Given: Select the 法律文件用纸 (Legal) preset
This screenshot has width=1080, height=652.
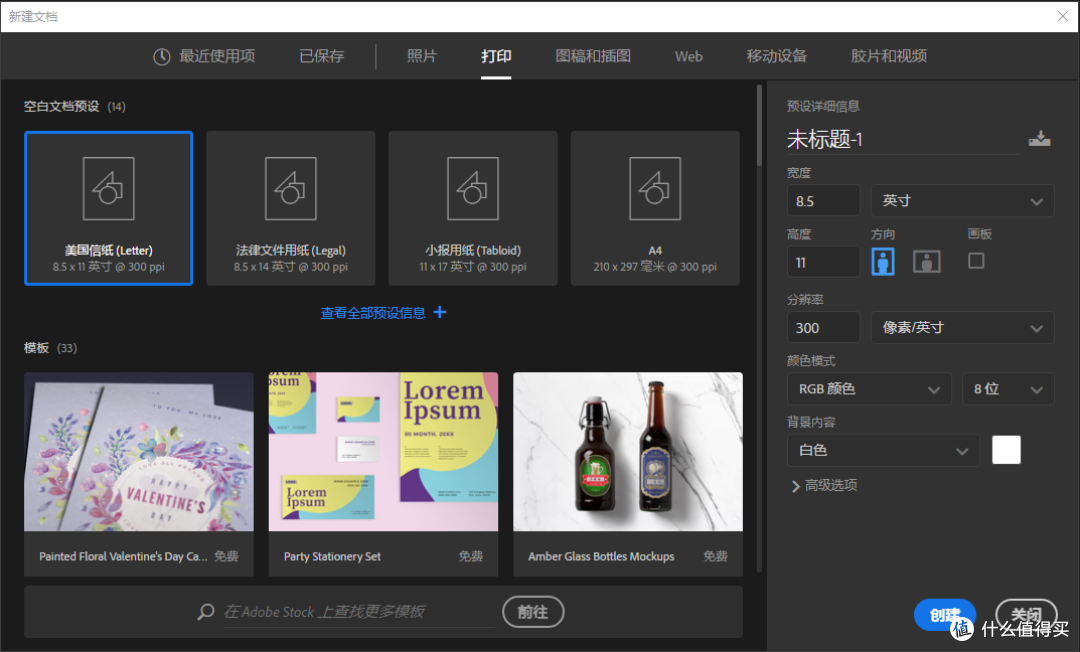Looking at the screenshot, I should click(290, 207).
